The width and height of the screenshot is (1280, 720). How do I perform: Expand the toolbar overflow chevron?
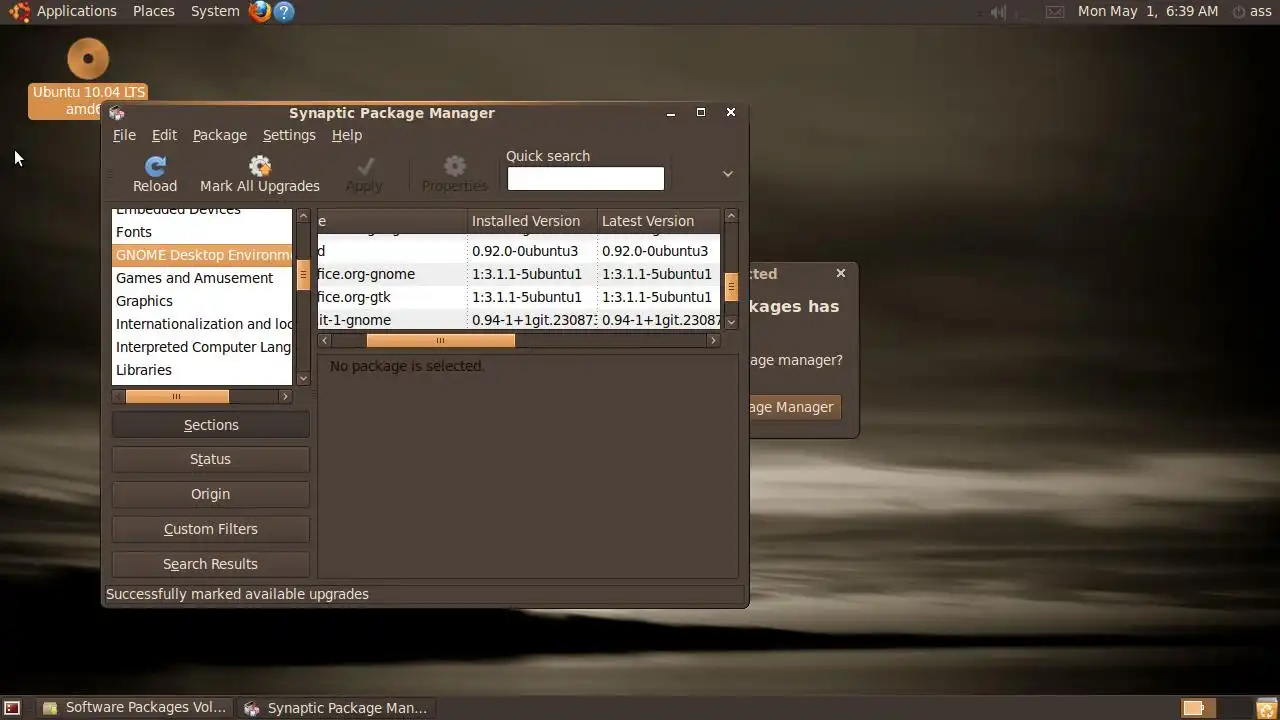[728, 174]
